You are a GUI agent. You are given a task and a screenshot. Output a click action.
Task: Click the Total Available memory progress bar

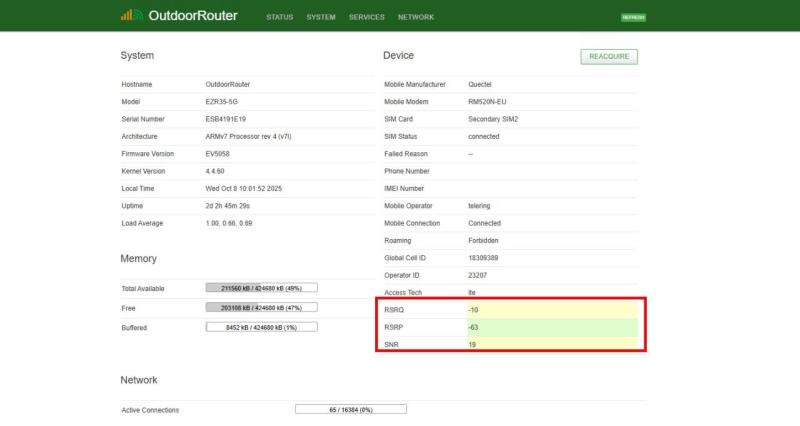(x=261, y=288)
